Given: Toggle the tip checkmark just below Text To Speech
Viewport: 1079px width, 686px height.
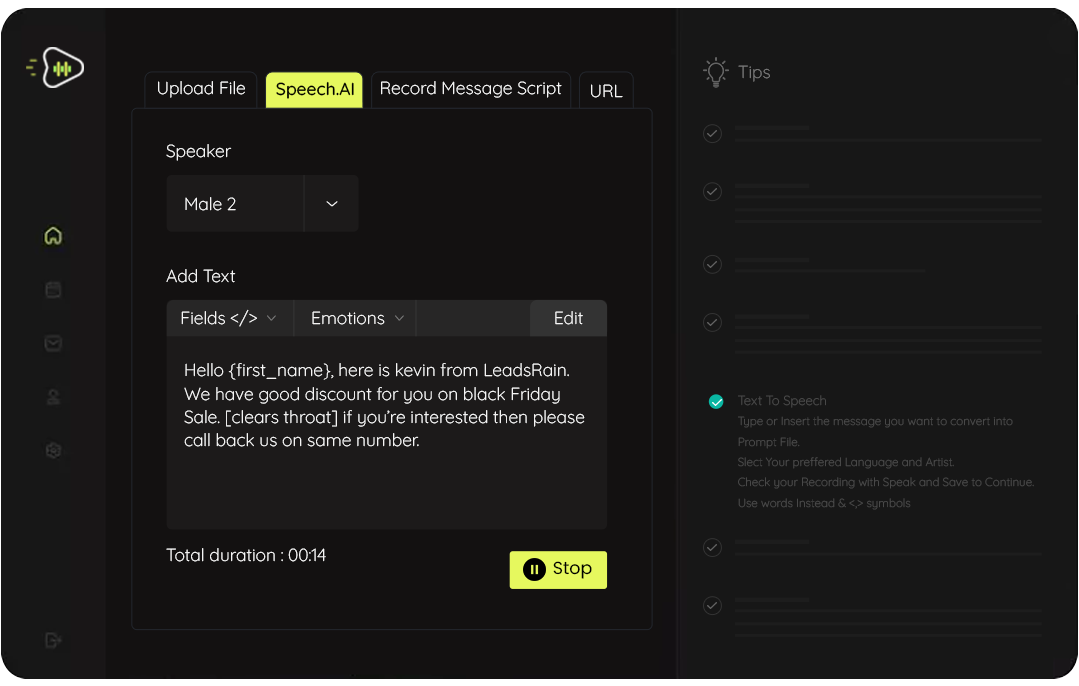Looking at the screenshot, I should coord(712,548).
